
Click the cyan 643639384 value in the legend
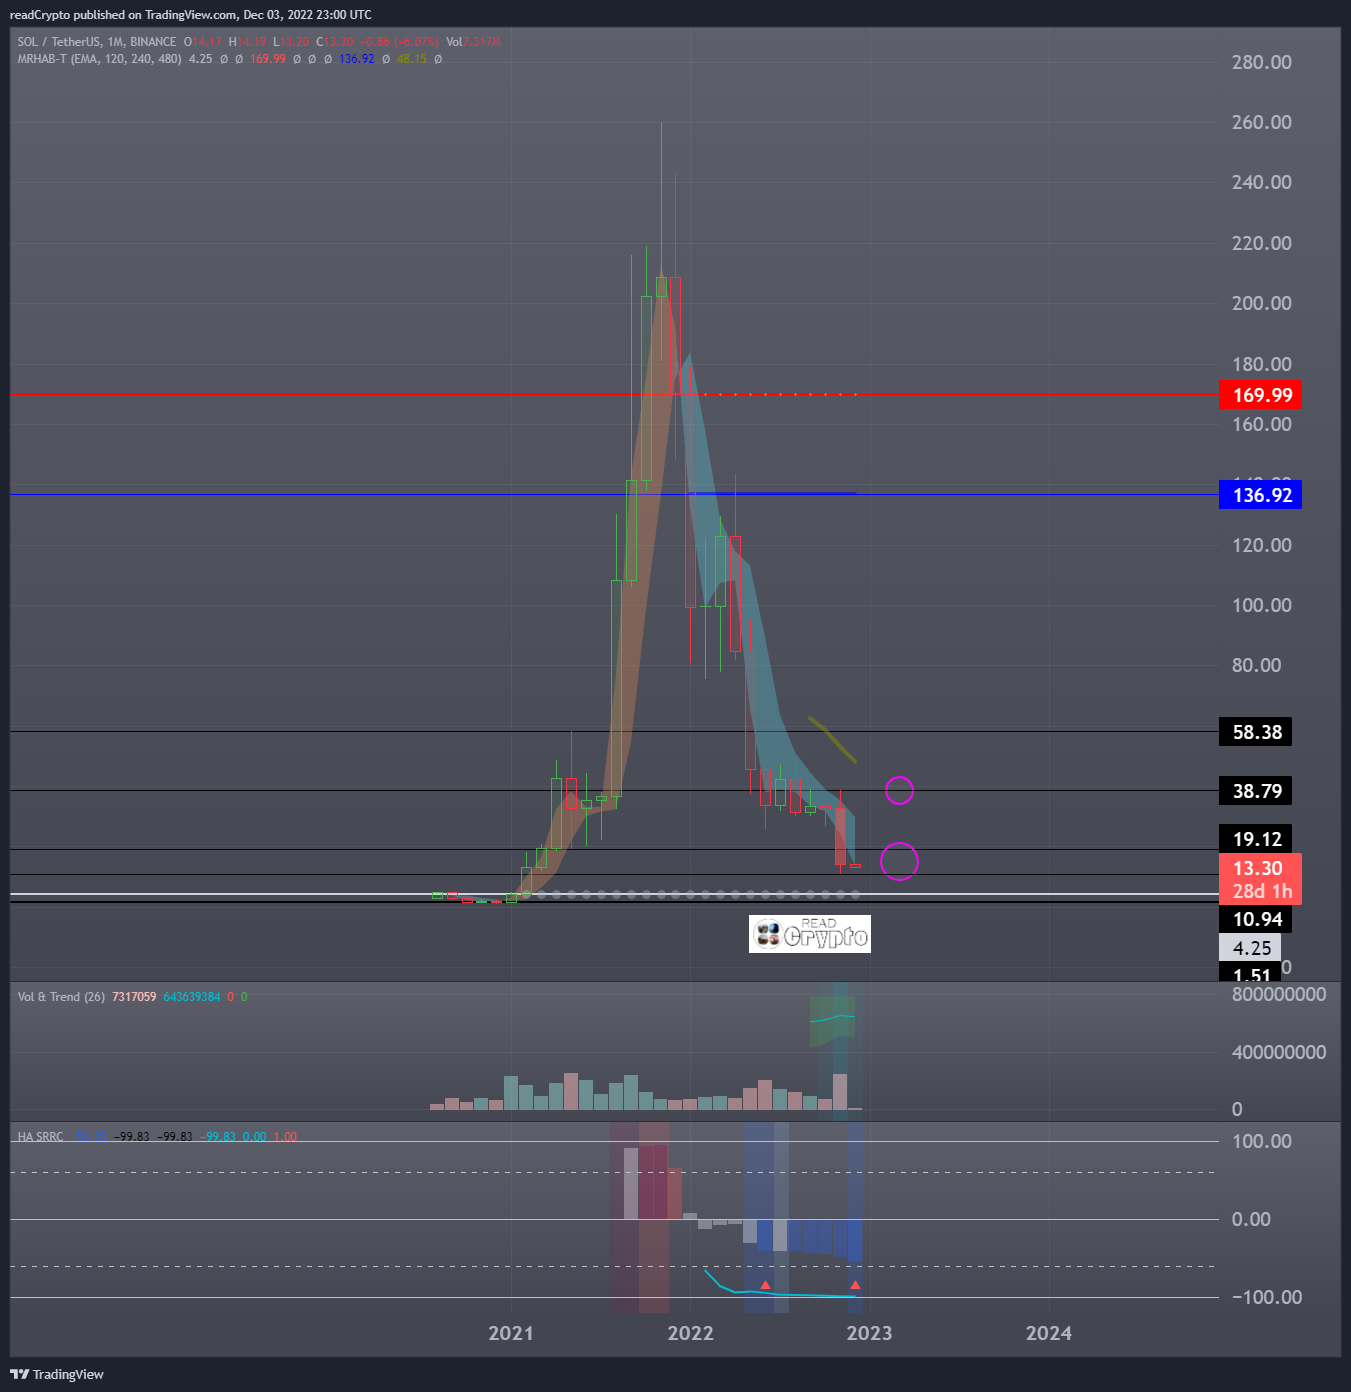click(x=191, y=997)
